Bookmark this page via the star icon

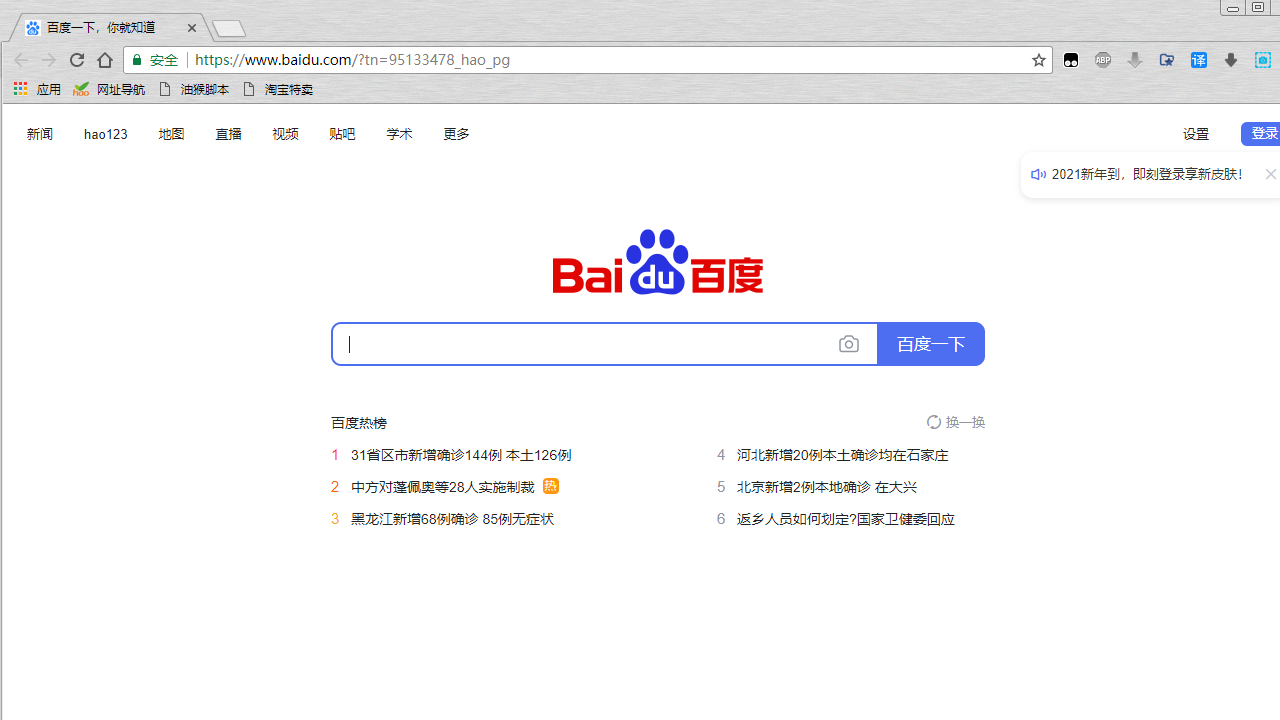point(1038,59)
